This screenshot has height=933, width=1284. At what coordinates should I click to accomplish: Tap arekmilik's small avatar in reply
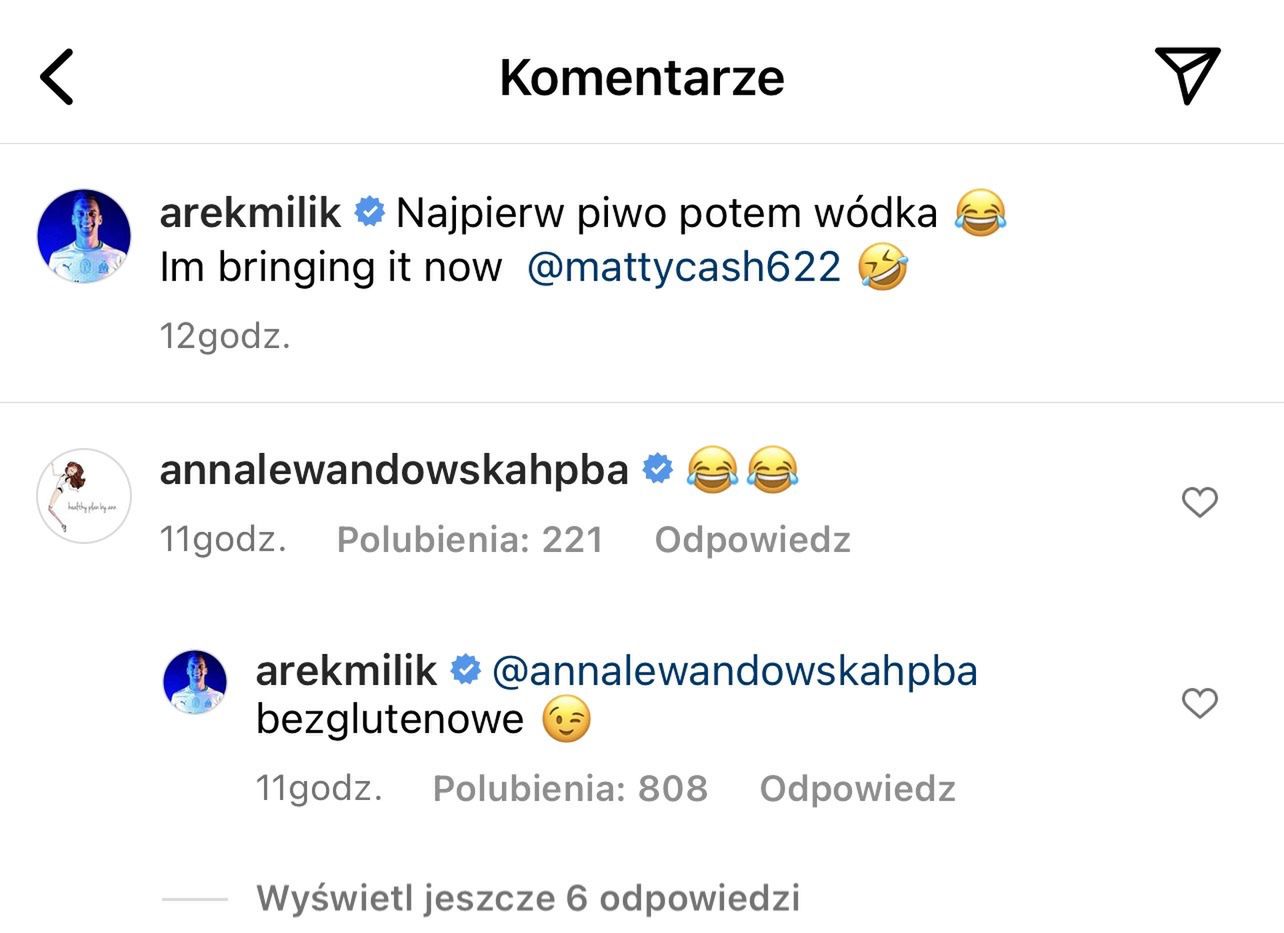click(195, 682)
